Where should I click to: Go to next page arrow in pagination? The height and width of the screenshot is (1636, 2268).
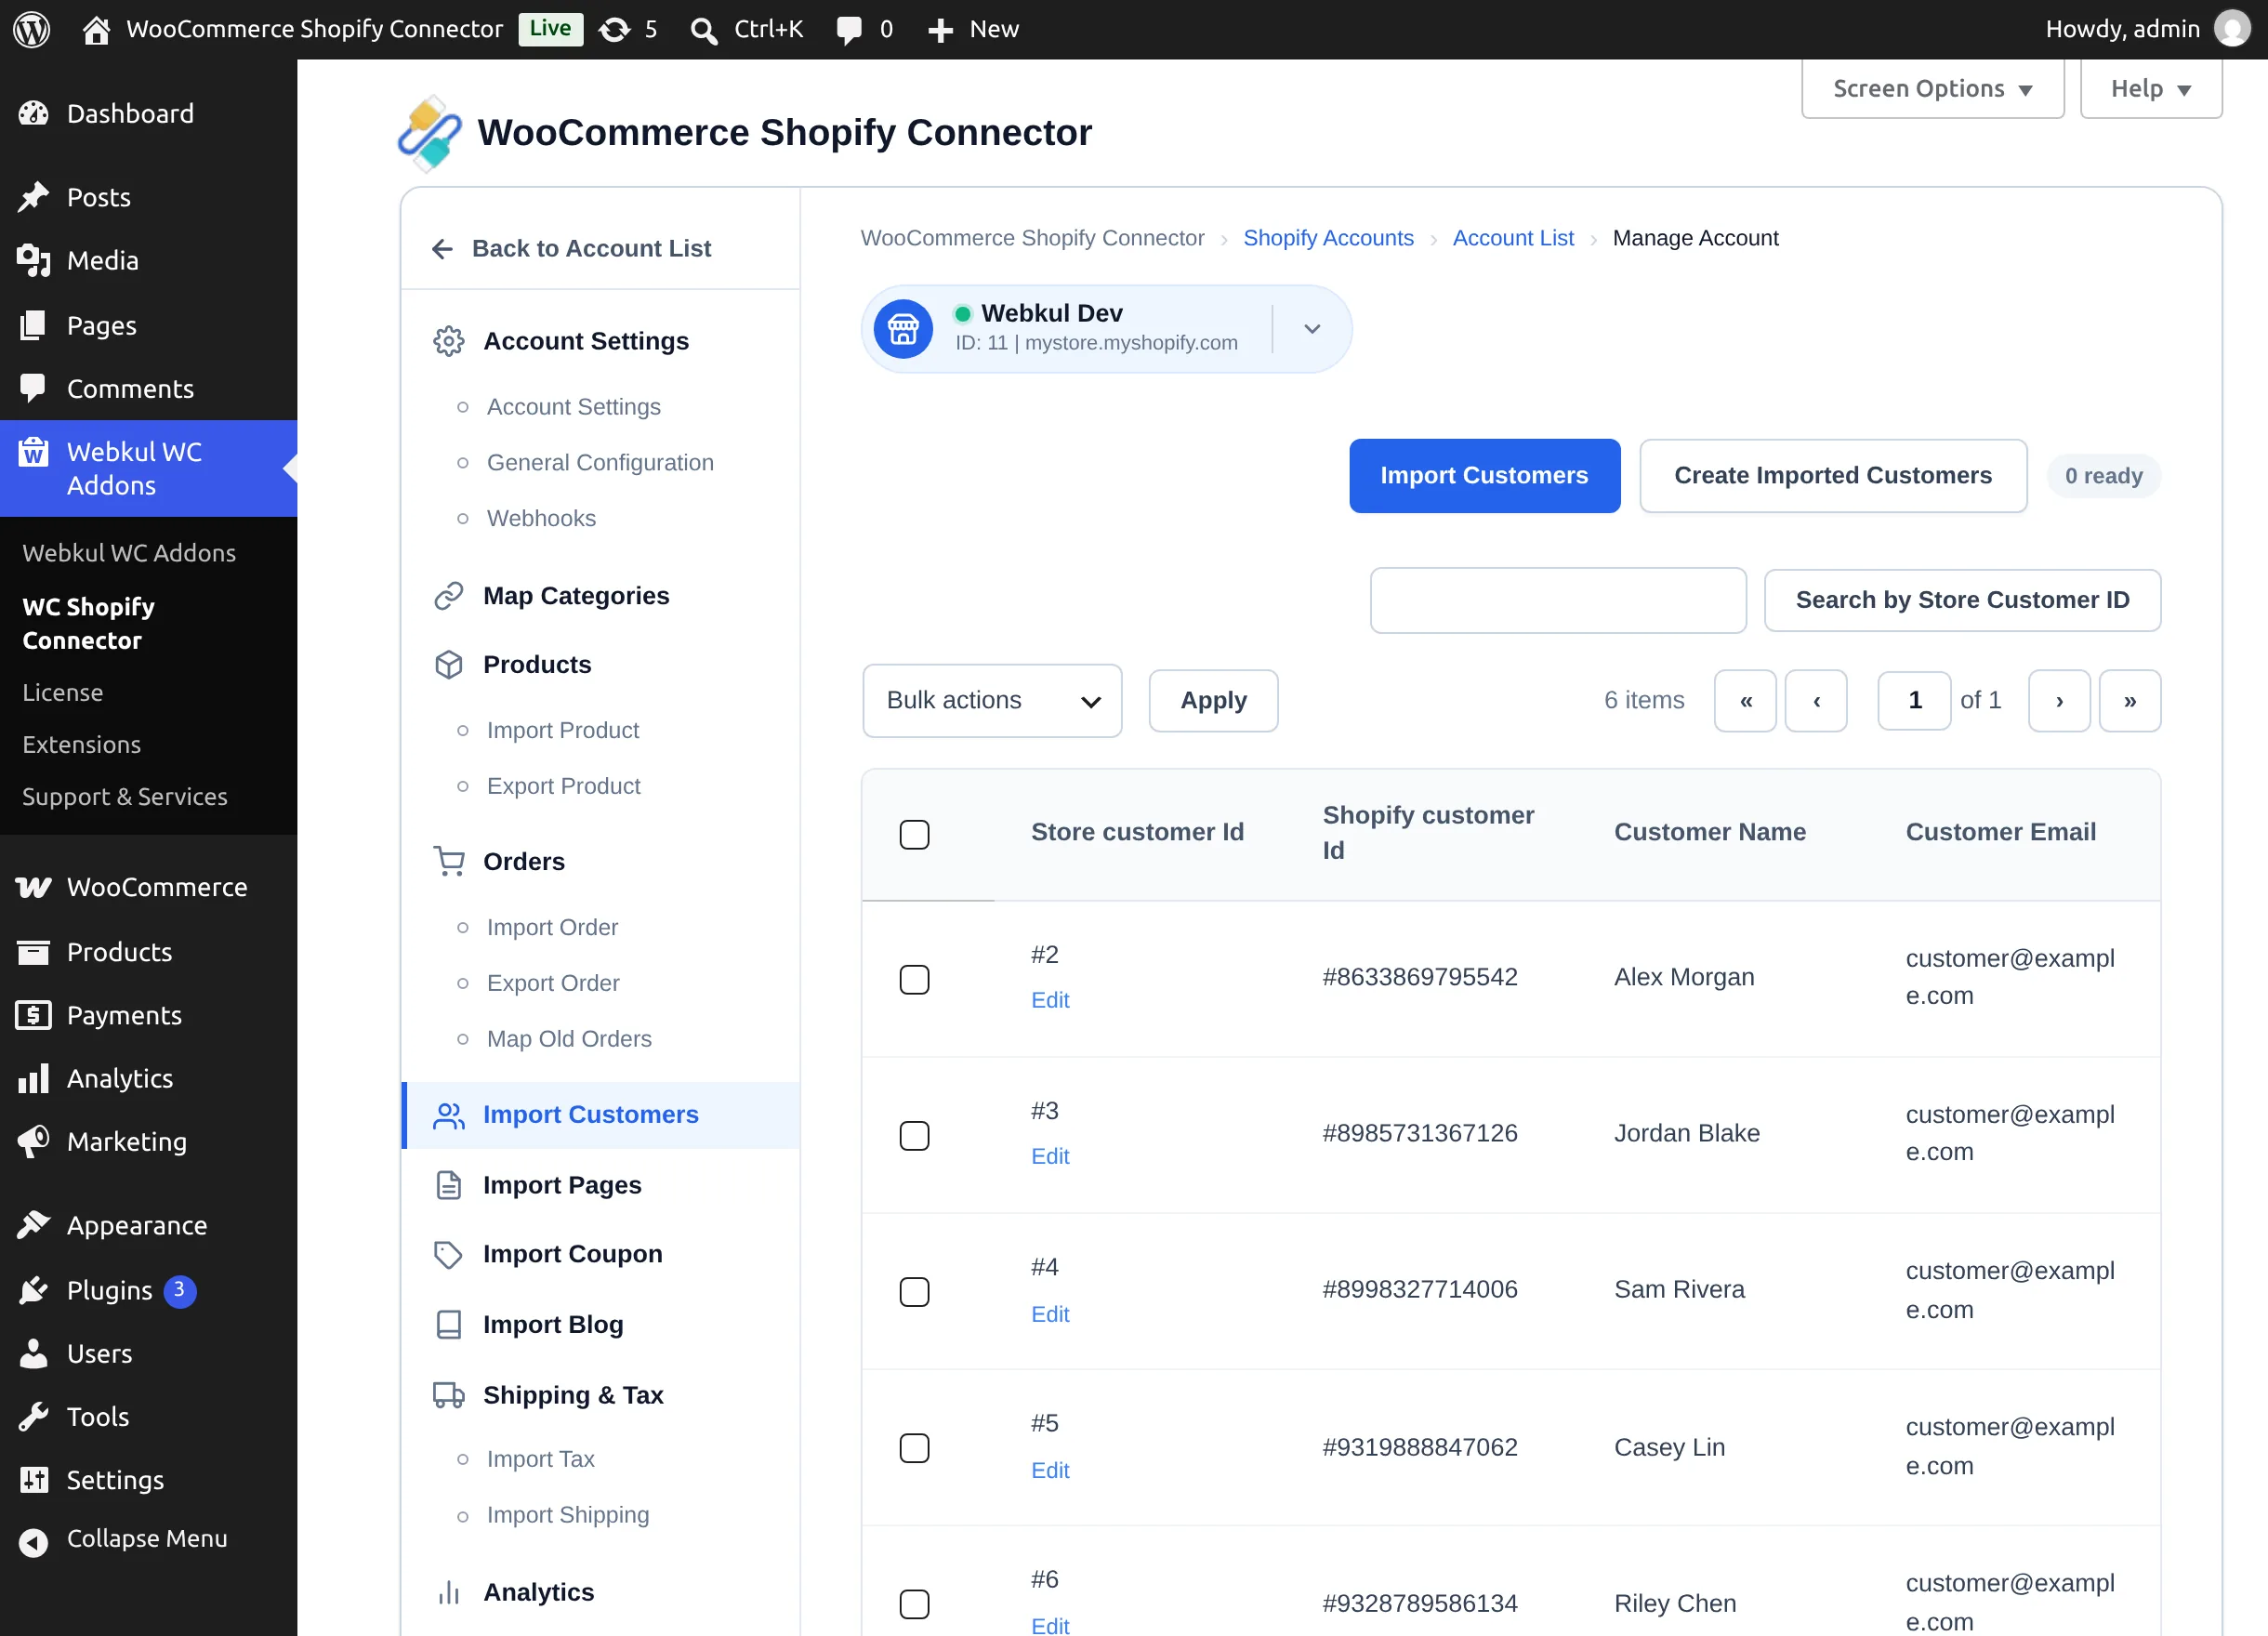[x=2059, y=700]
